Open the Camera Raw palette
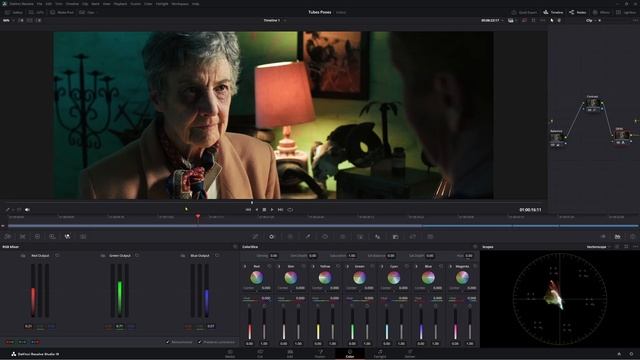The height and width of the screenshot is (360, 640). pos(8,236)
